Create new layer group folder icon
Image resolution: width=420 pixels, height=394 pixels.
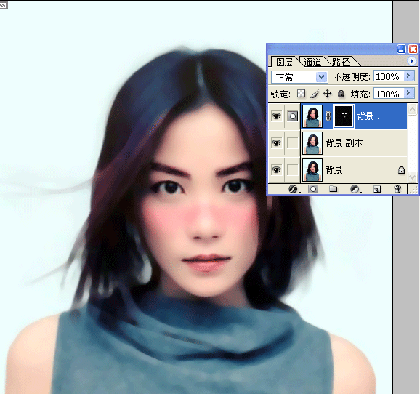click(x=333, y=189)
